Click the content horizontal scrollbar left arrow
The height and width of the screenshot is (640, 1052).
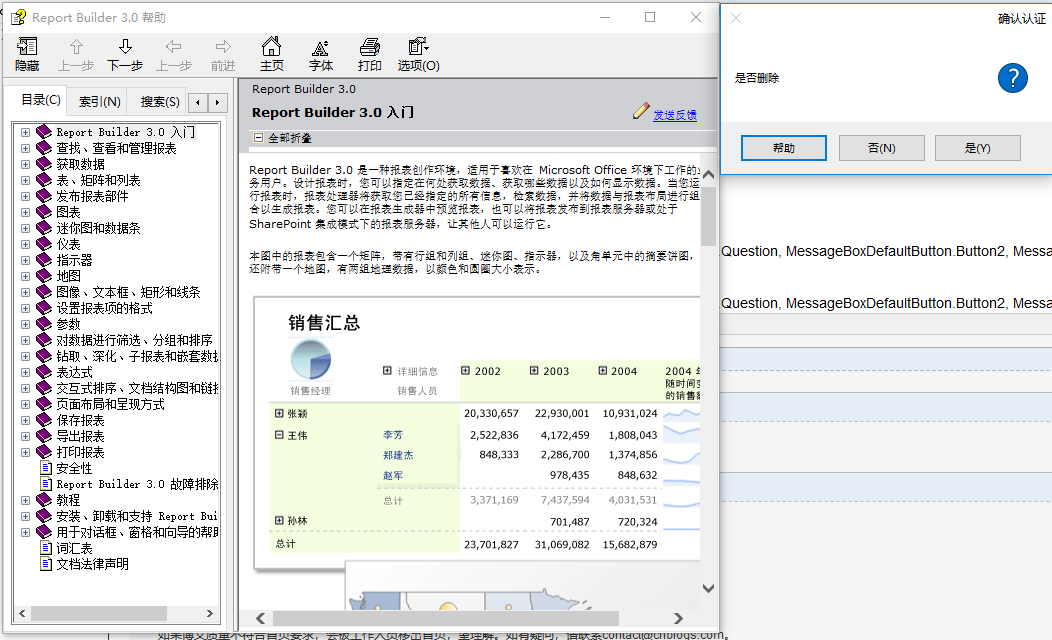[261, 618]
